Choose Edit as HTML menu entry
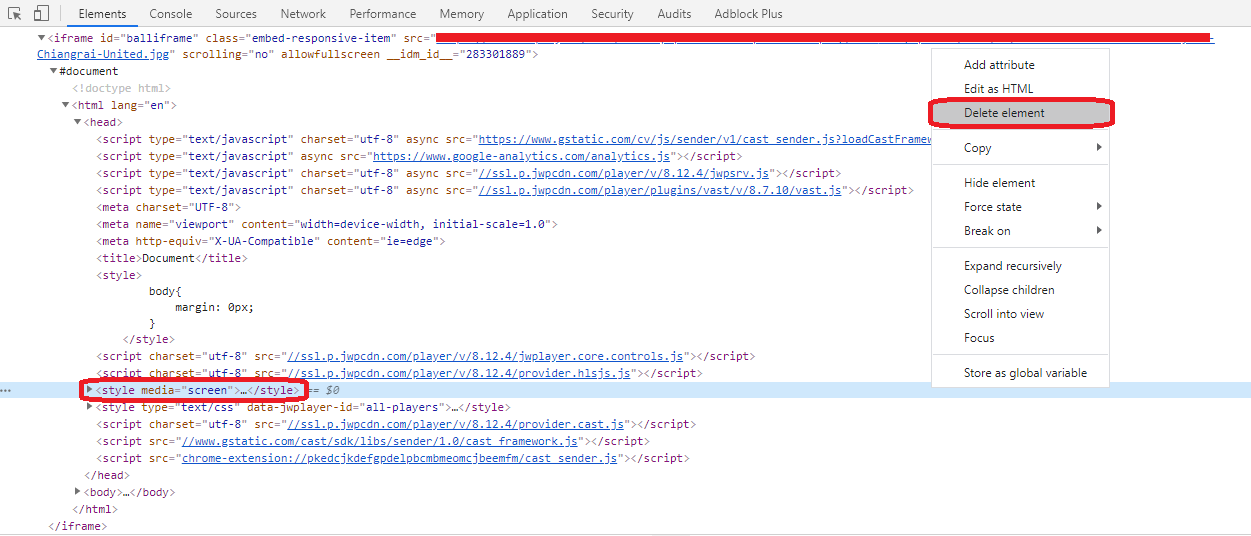 coord(1020,89)
